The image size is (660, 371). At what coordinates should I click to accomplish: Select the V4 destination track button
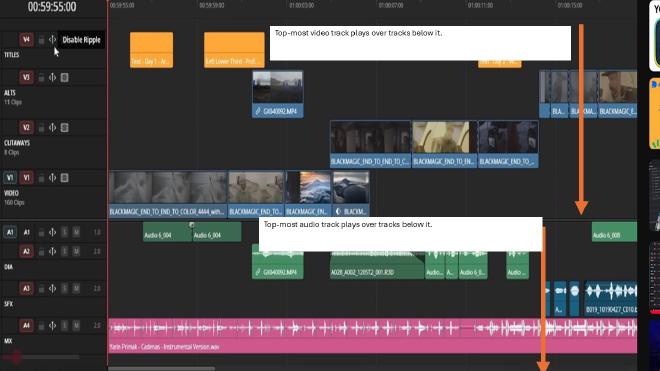click(26, 40)
